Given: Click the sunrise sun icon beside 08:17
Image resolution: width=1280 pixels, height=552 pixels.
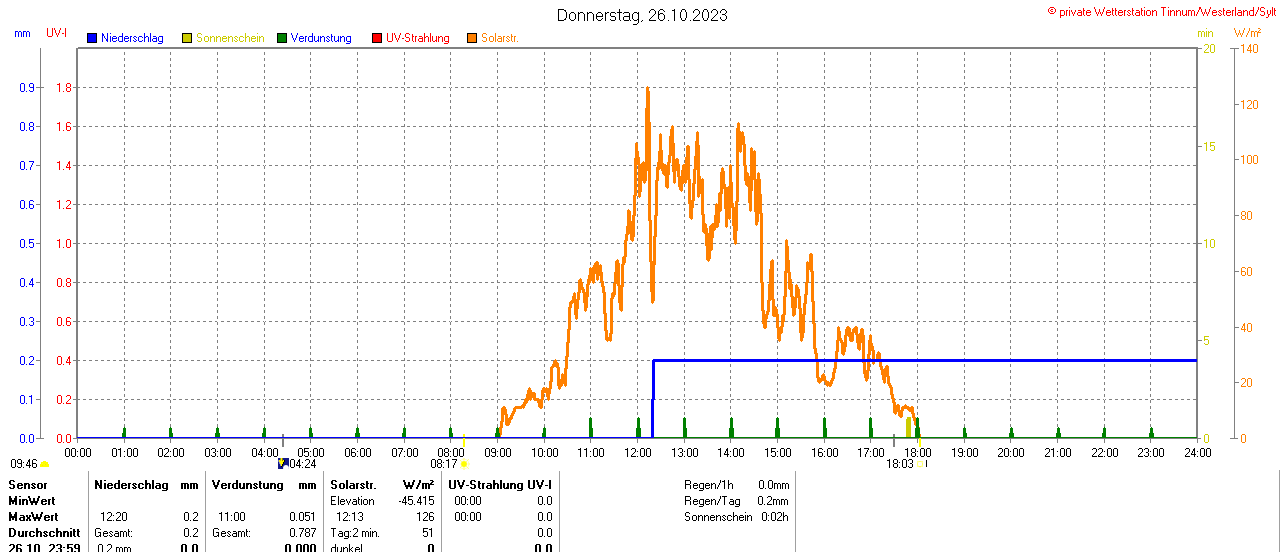Looking at the screenshot, I should 464,464.
